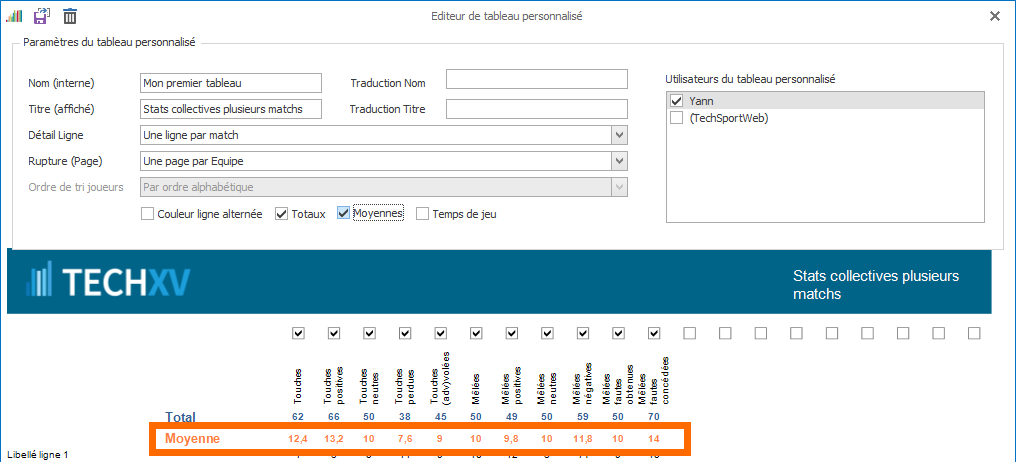Click the Nom (interne) text field
Screen dimensions: 1016x462
(231, 83)
